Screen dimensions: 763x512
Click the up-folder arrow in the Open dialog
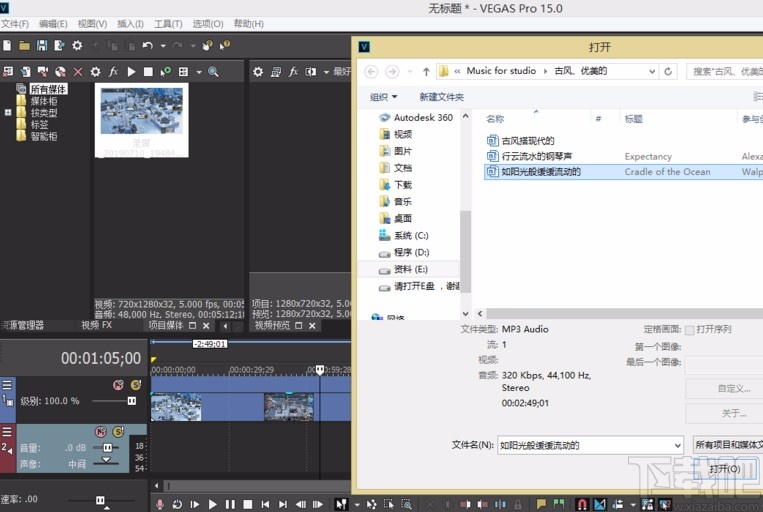click(x=426, y=71)
